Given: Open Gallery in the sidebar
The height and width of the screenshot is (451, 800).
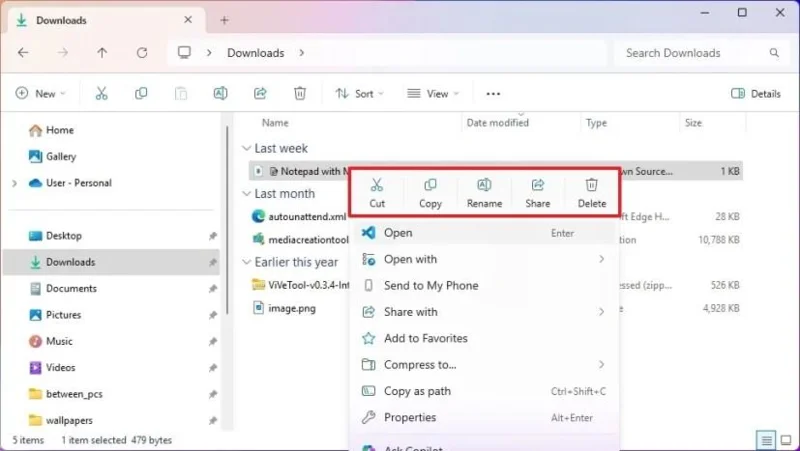Looking at the screenshot, I should pos(52,157).
